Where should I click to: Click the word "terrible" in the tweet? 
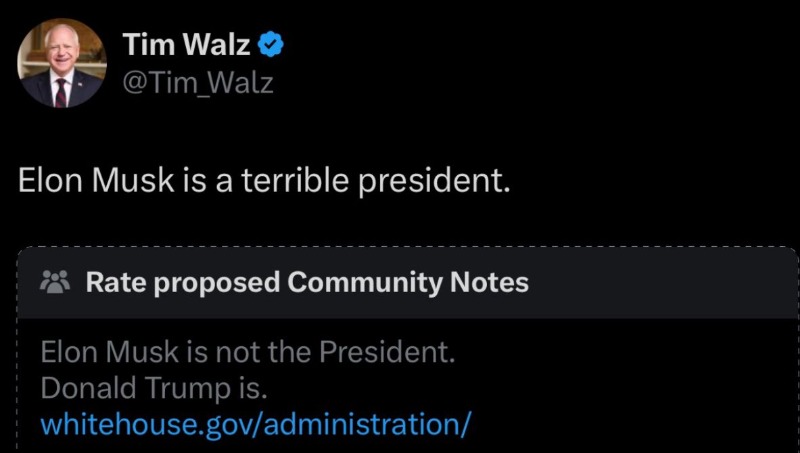294,184
